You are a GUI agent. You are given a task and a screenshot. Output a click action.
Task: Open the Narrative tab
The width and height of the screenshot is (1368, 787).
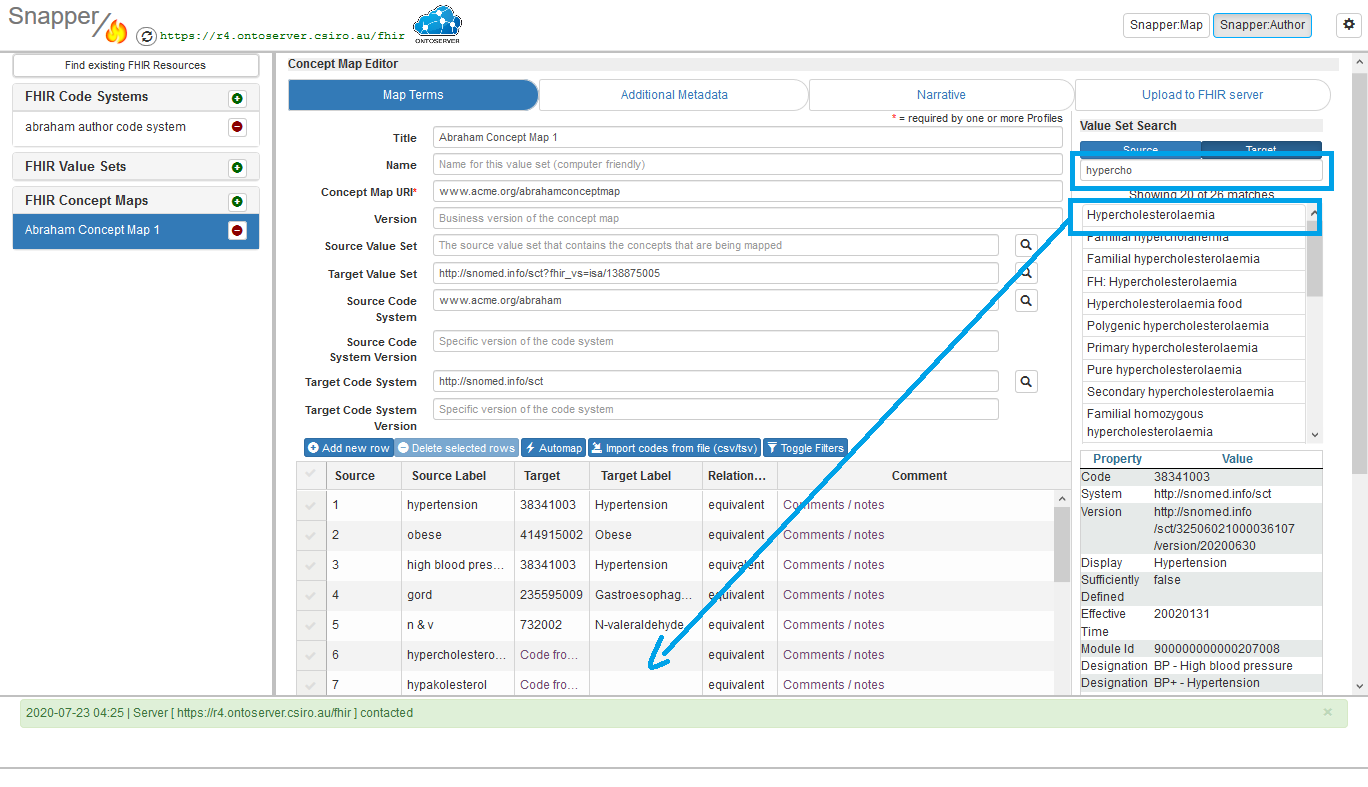(x=941, y=95)
